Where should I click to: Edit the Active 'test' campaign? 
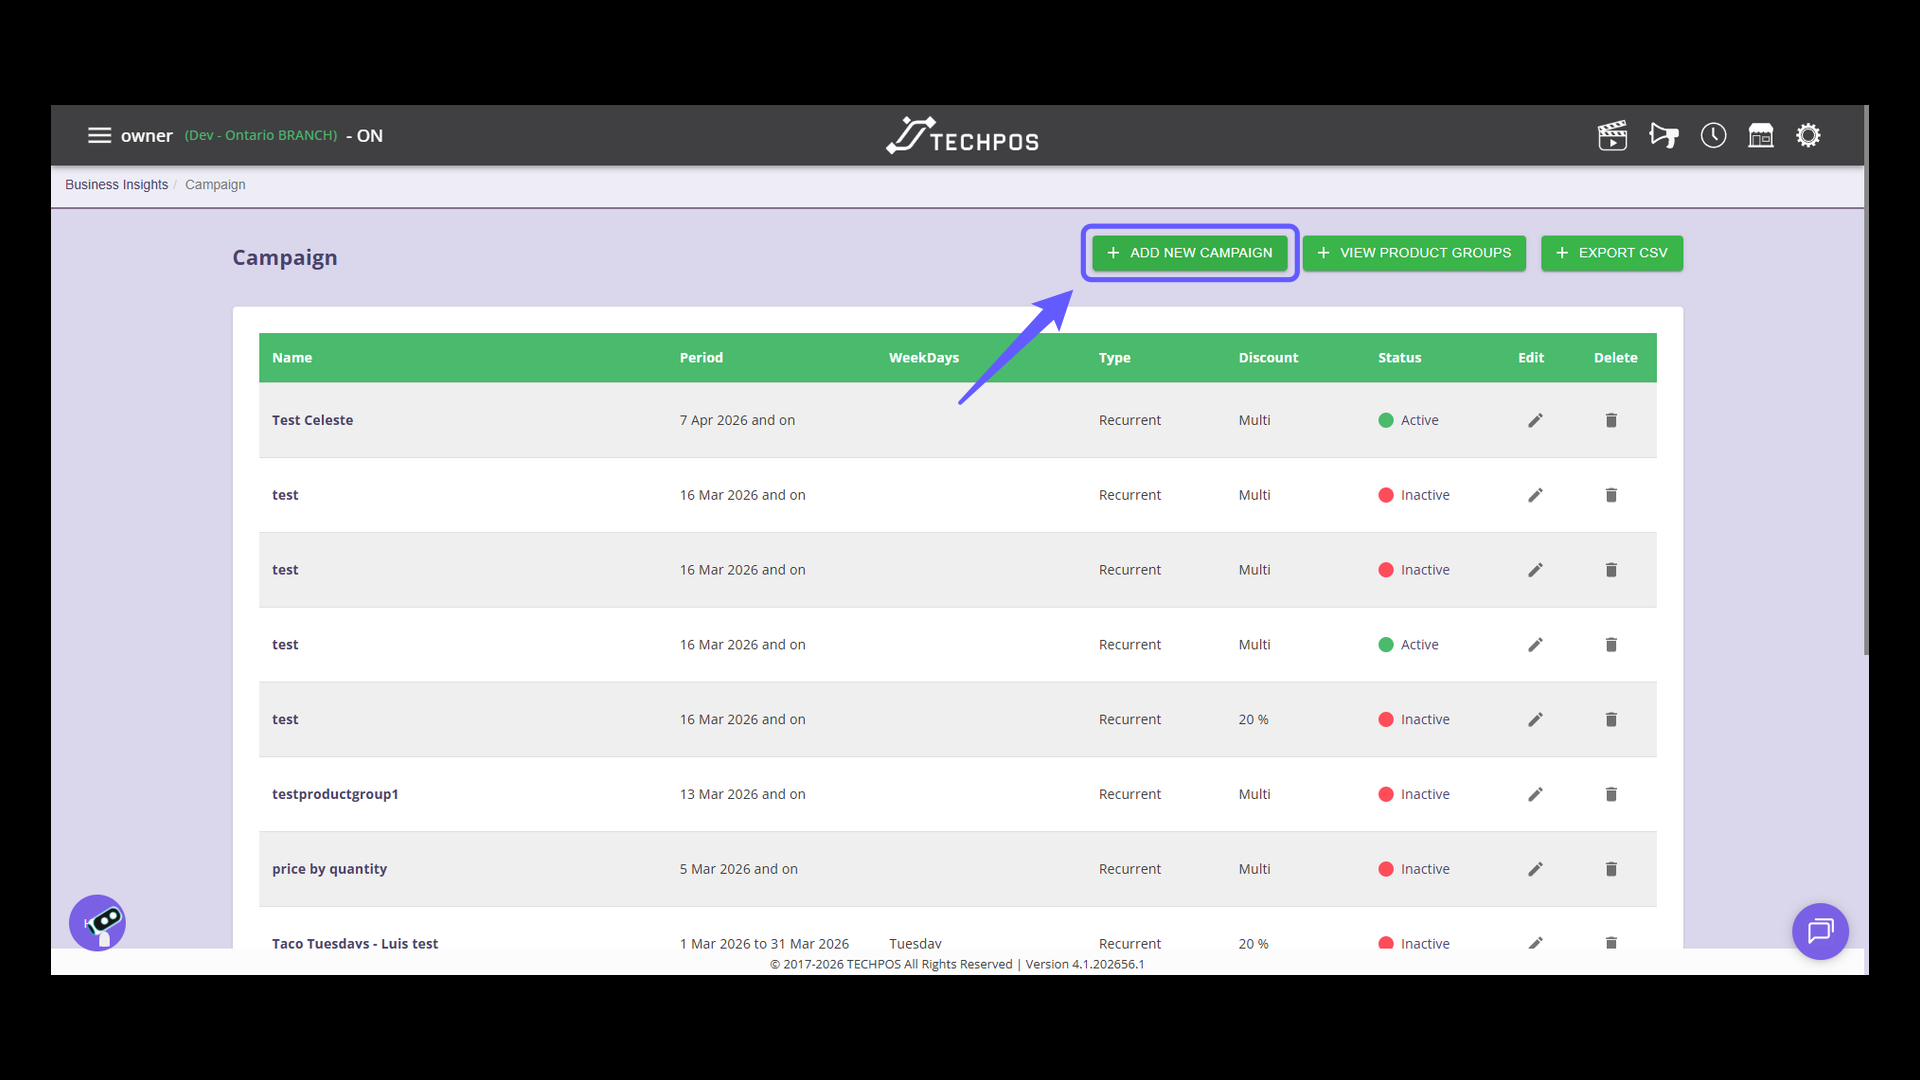[x=1535, y=645]
